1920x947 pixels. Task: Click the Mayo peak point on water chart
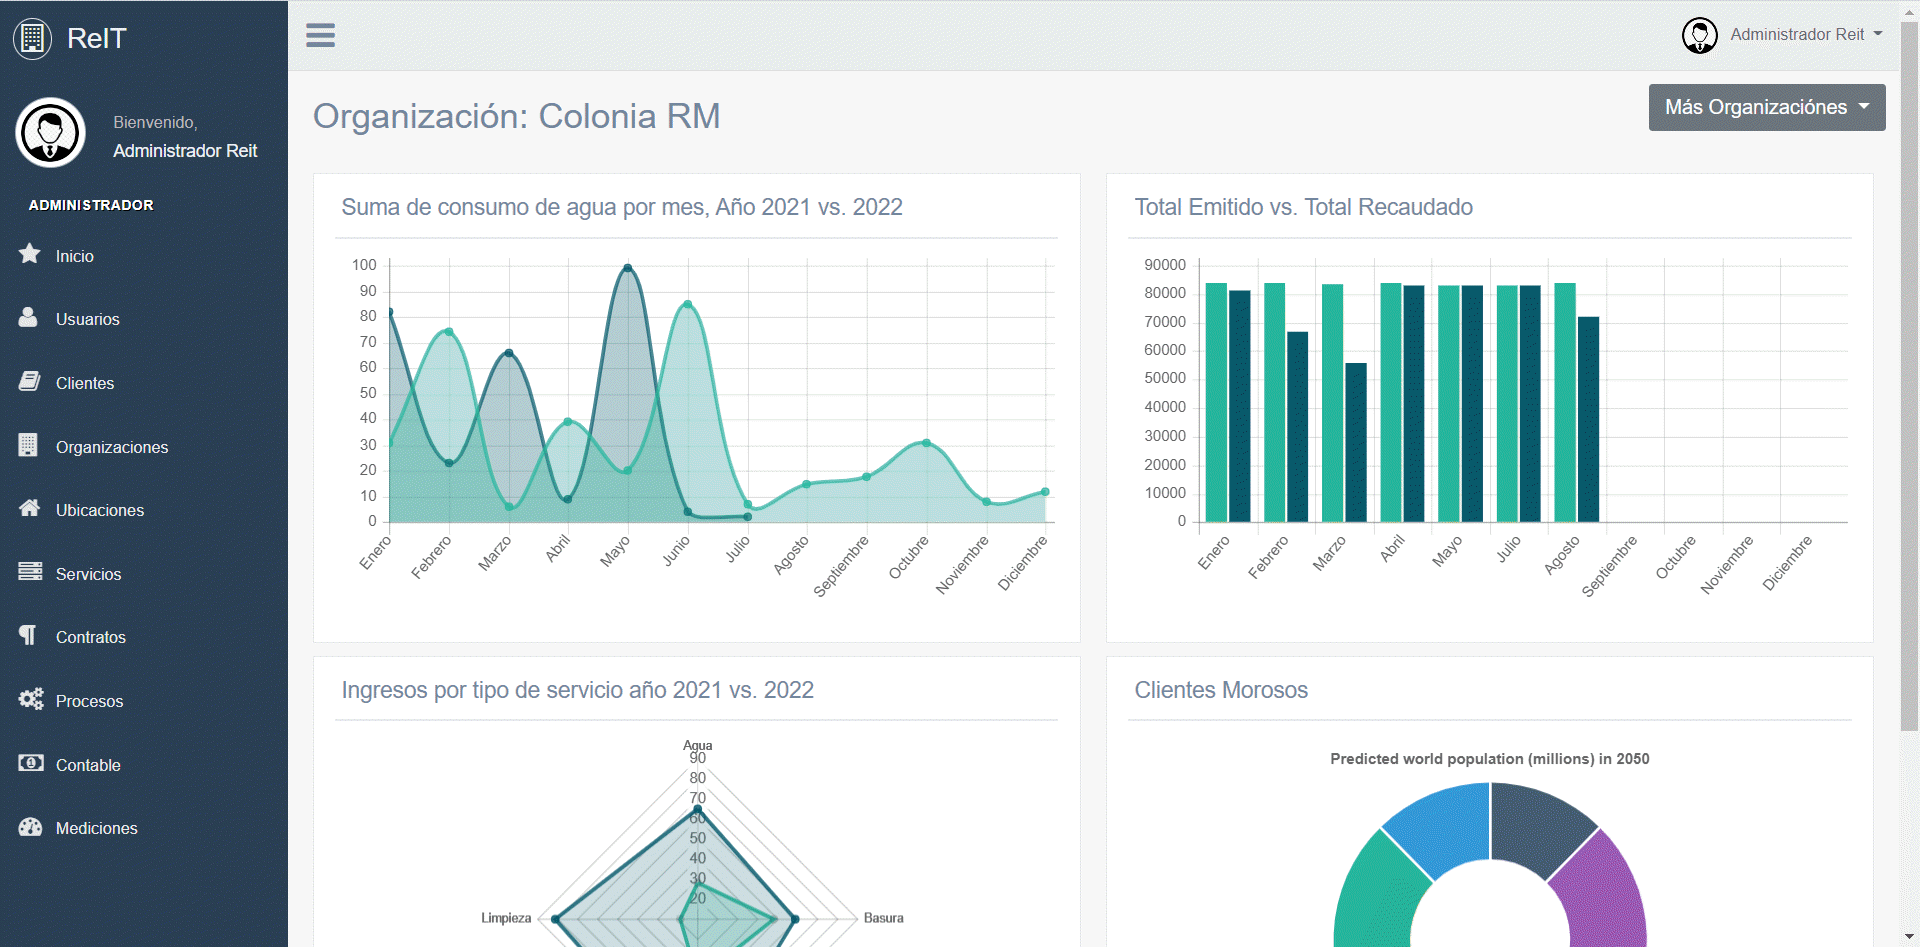pyautogui.click(x=628, y=268)
